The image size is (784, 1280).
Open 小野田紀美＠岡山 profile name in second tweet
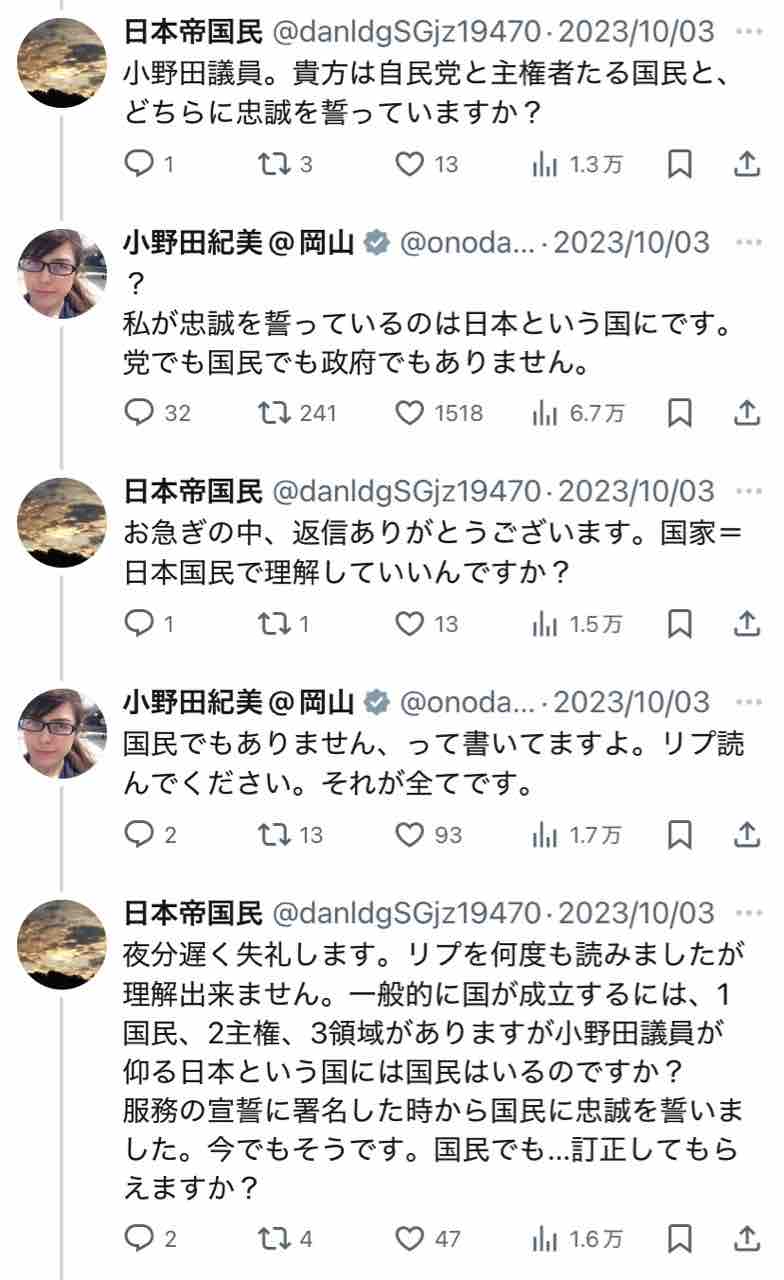click(238, 241)
